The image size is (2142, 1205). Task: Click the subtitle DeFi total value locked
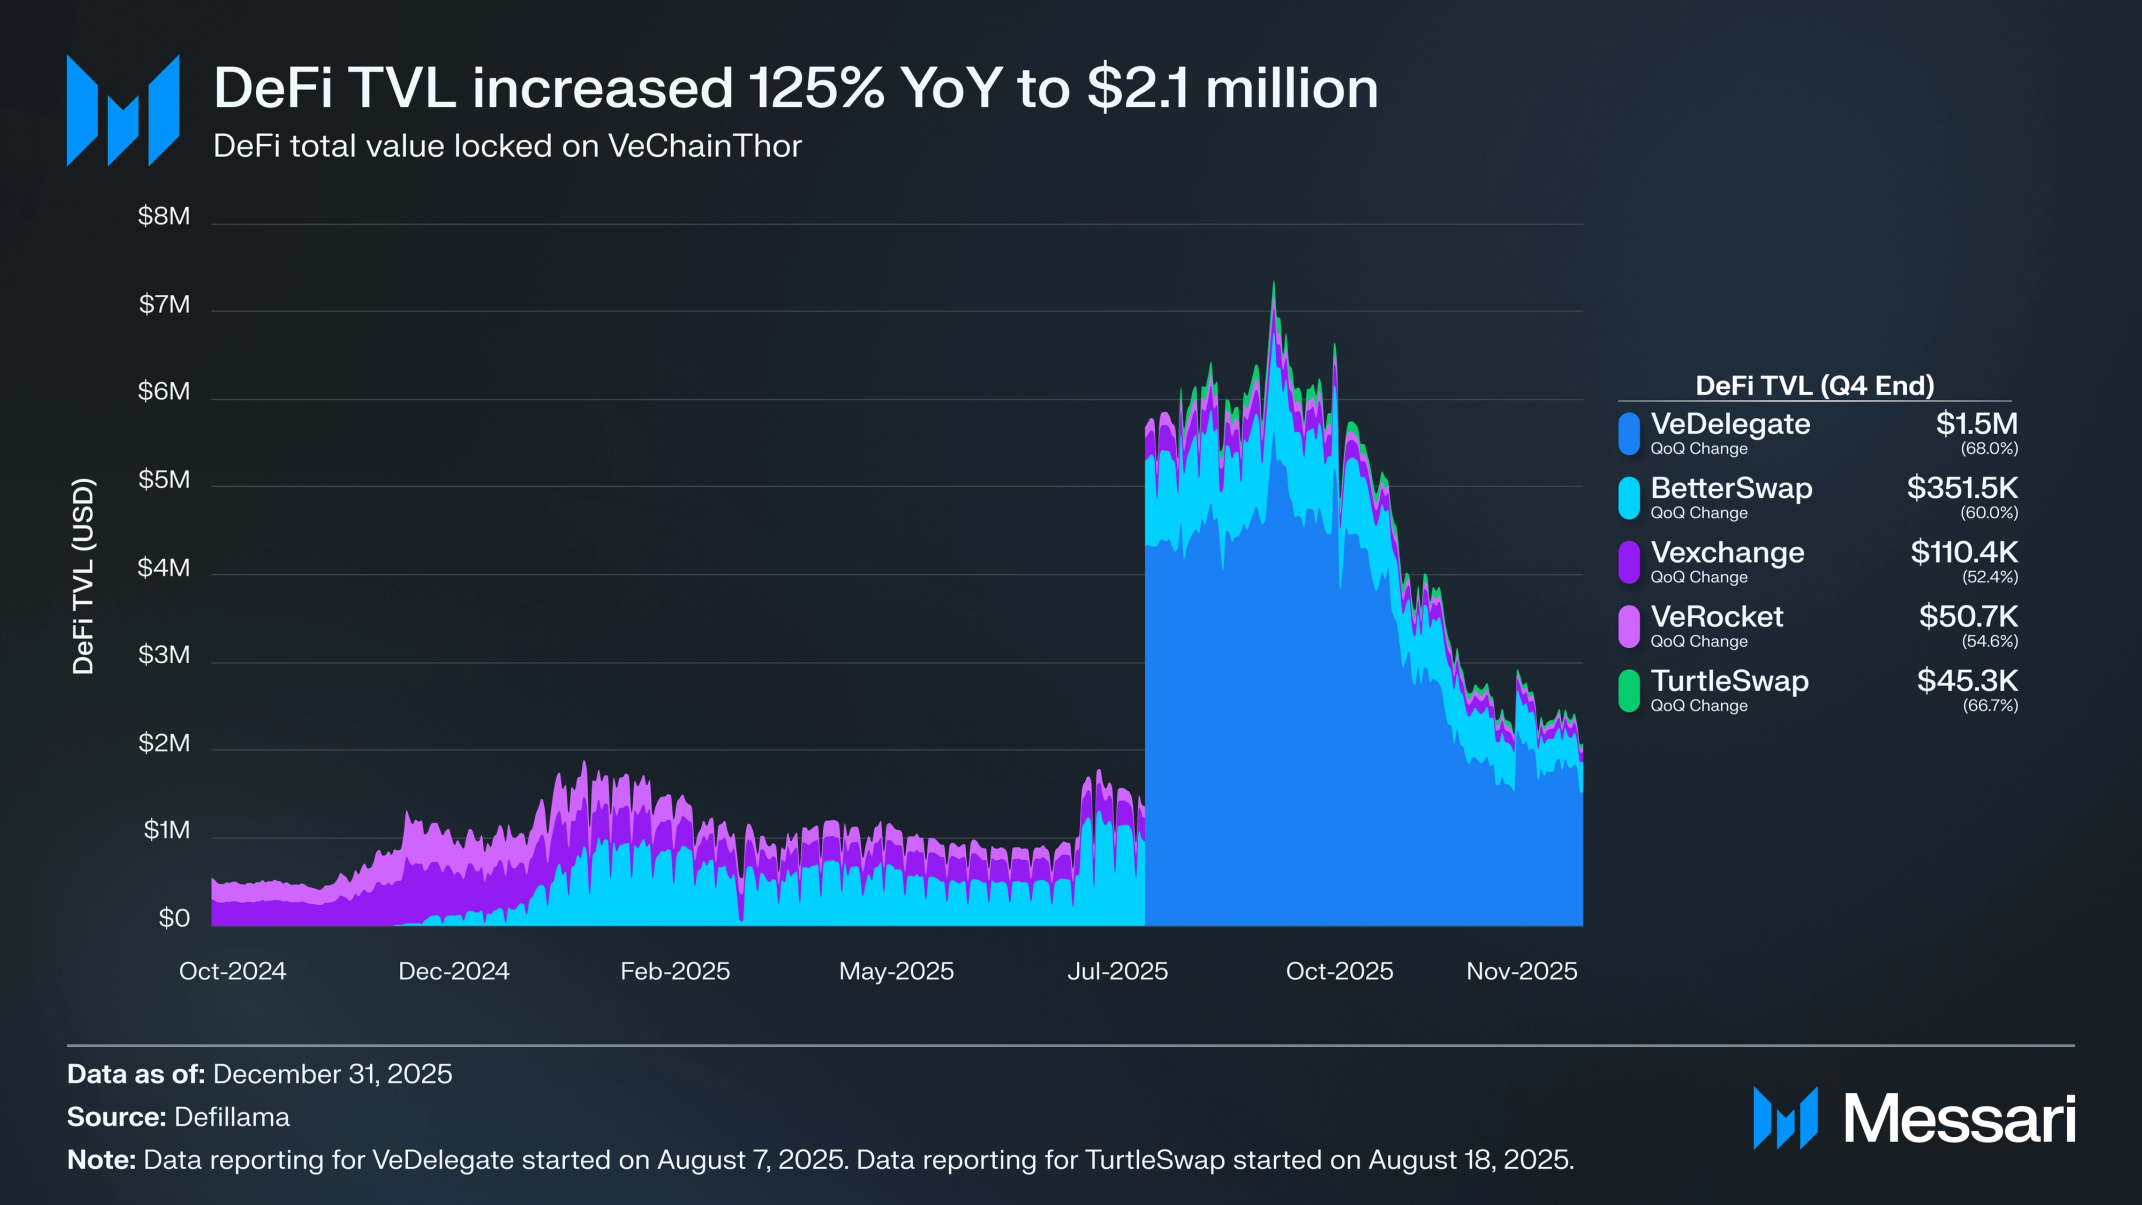pyautogui.click(x=507, y=146)
